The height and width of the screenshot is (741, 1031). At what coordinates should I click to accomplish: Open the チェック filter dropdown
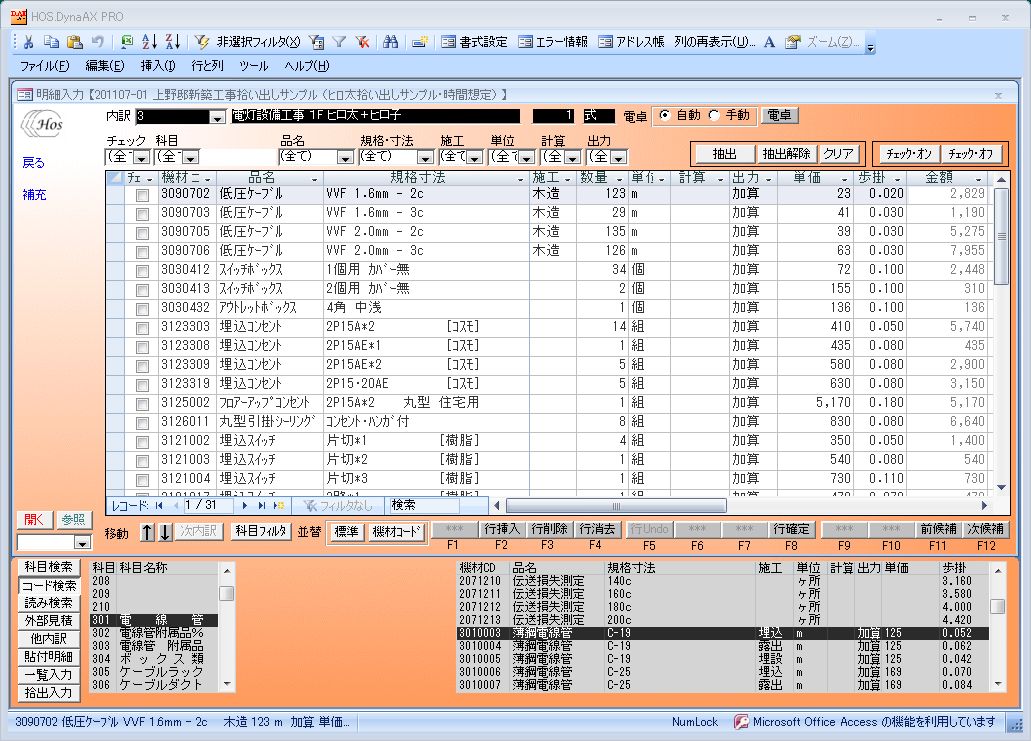click(x=141, y=157)
